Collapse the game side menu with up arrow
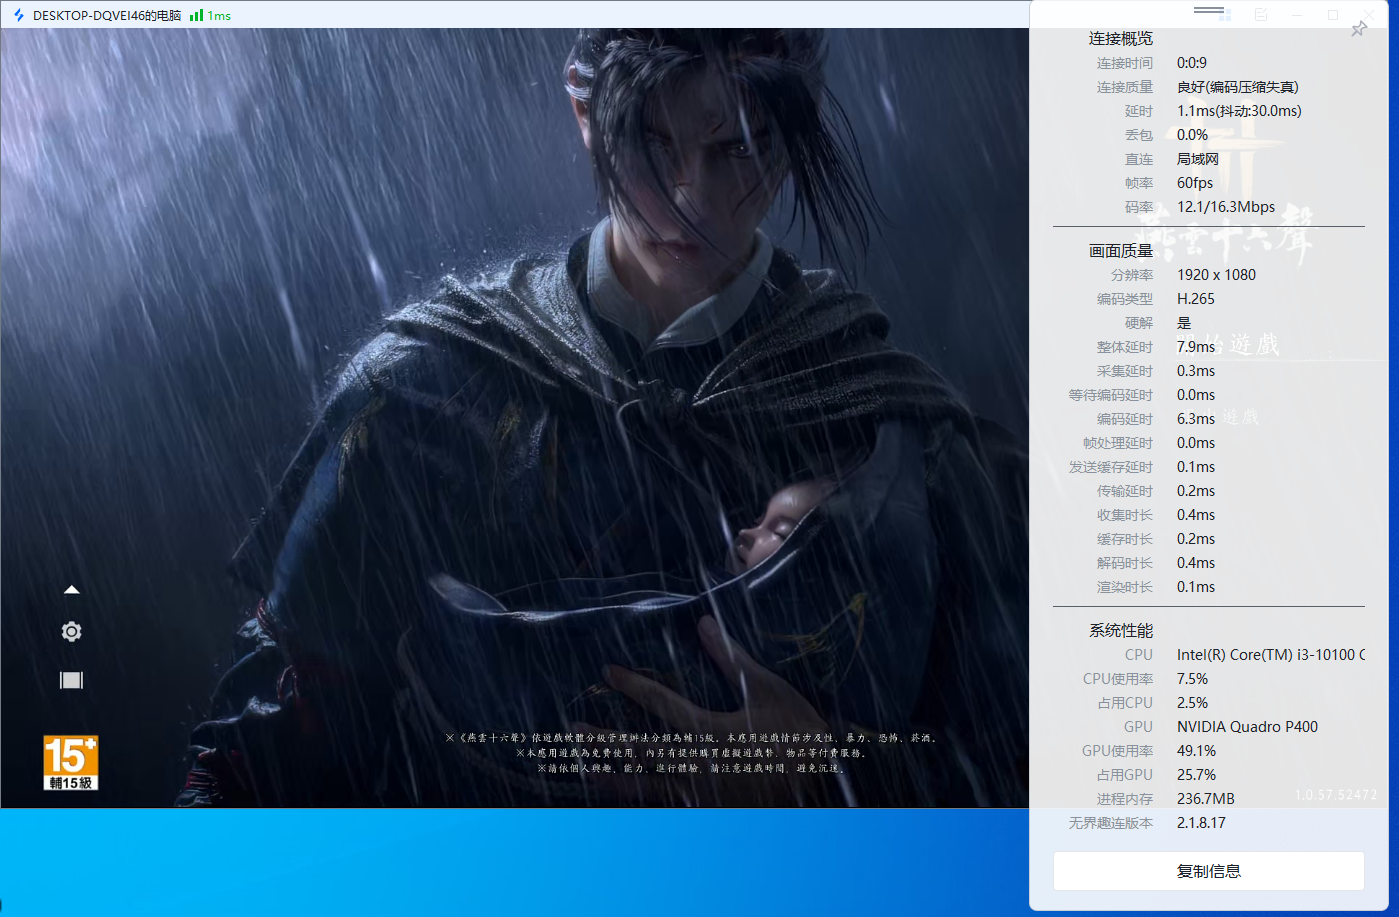 (71, 590)
